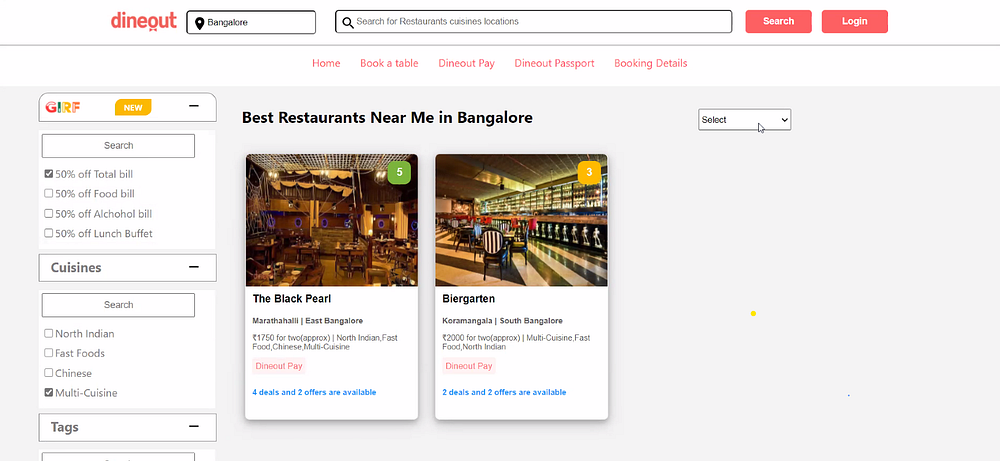The height and width of the screenshot is (461, 1000).
Task: Open Dineout Passport
Action: (x=554, y=63)
